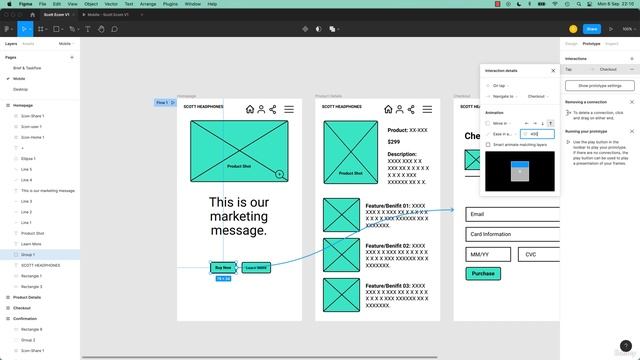Select the Text tool
This screenshot has width=640, height=360.
click(88, 29)
